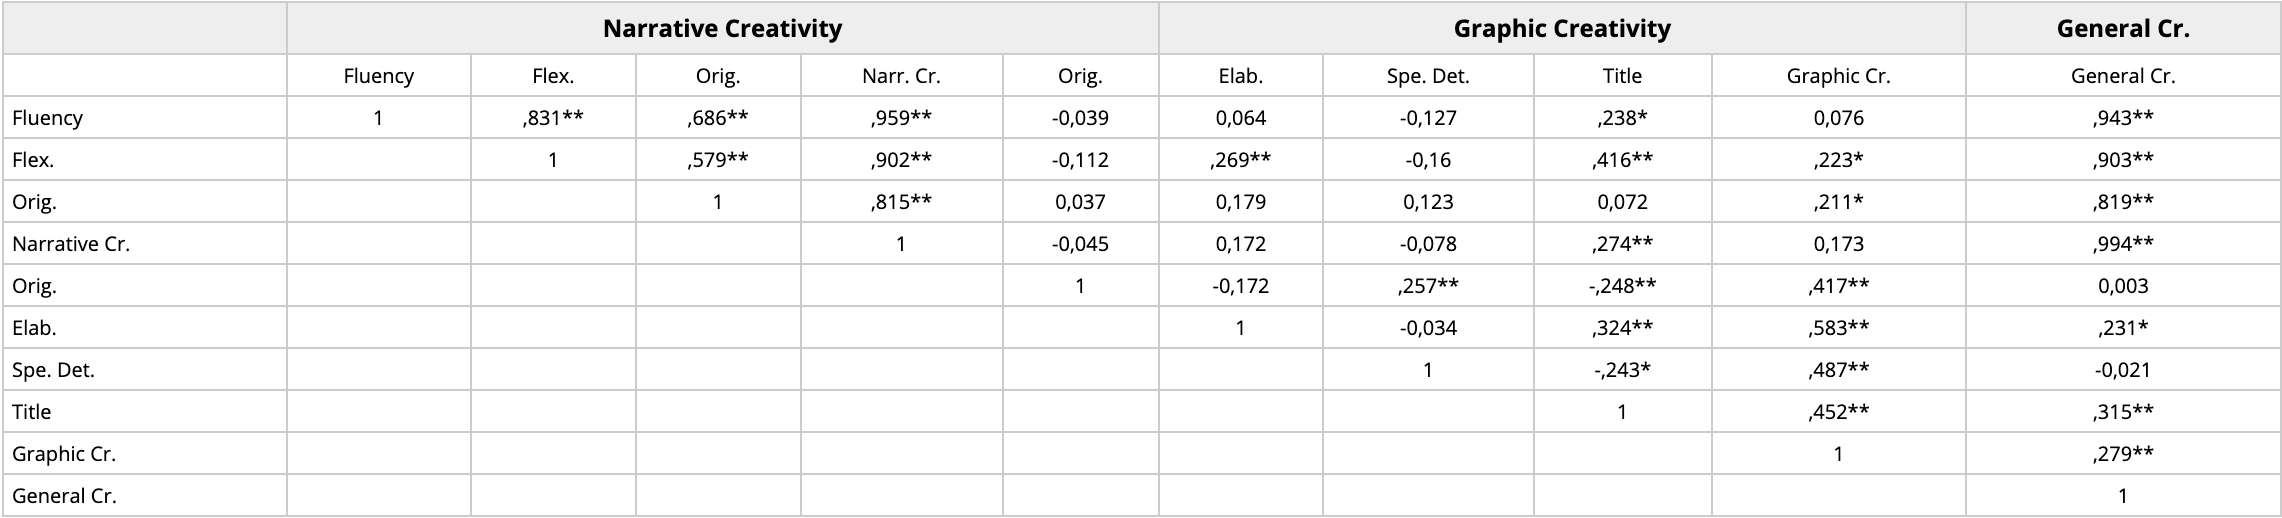Viewport: 2282px width, 518px height.
Task: Click the -0,021 cell in Spe. Det. row
Action: pos(2122,370)
